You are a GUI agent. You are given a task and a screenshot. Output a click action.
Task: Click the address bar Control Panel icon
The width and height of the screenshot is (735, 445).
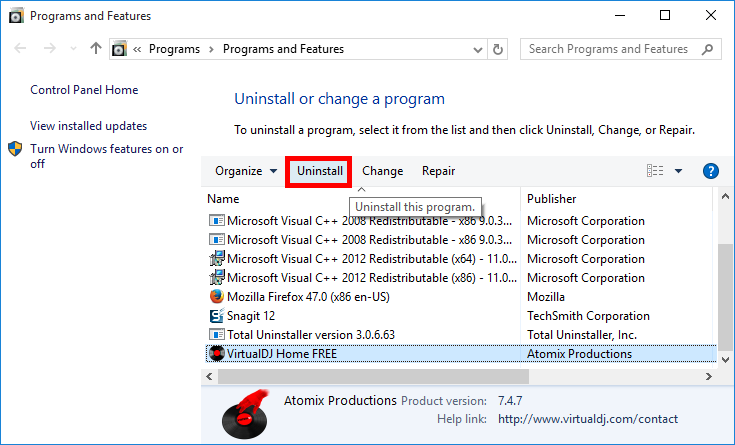(x=119, y=49)
